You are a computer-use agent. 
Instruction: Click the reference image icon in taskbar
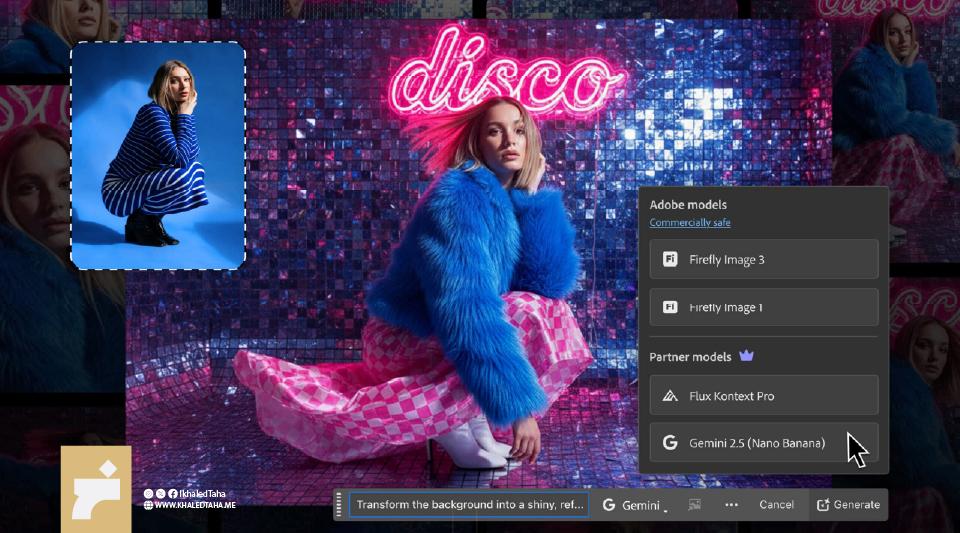(x=694, y=505)
